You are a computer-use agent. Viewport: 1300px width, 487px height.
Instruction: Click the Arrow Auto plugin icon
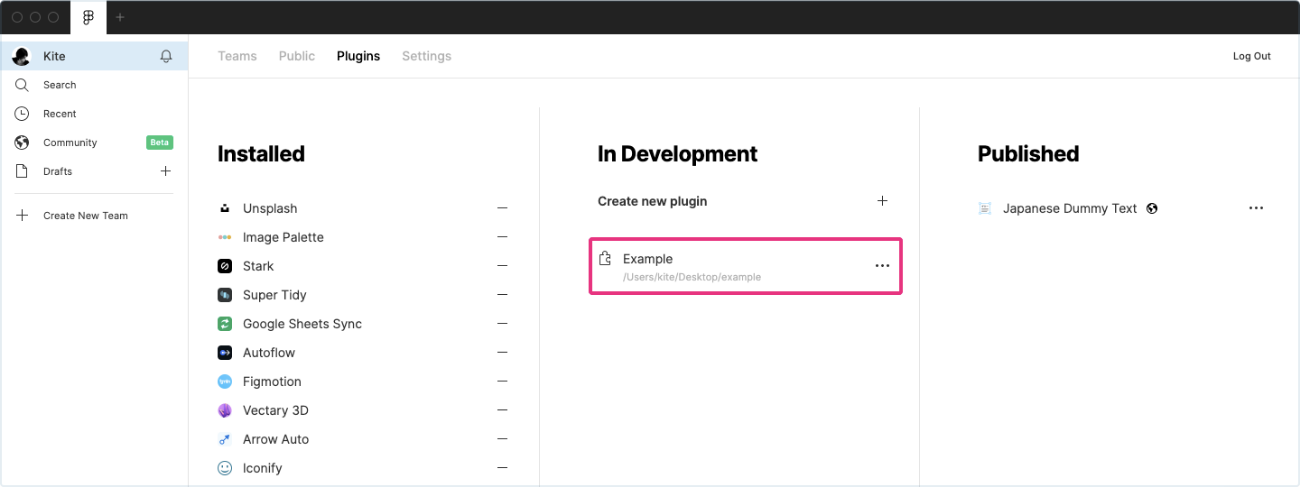(225, 439)
